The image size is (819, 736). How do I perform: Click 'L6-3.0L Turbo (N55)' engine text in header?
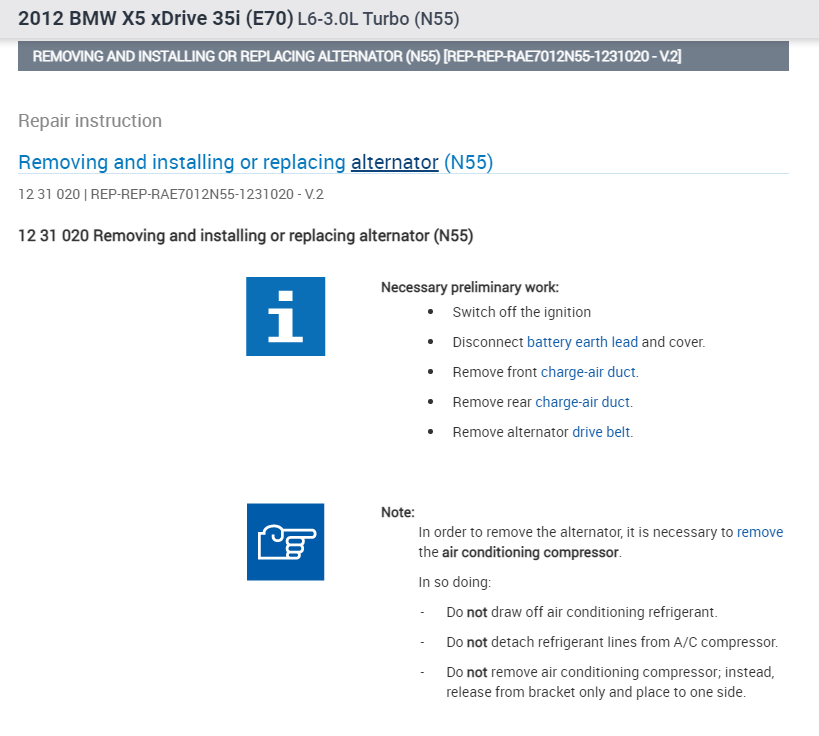(378, 19)
